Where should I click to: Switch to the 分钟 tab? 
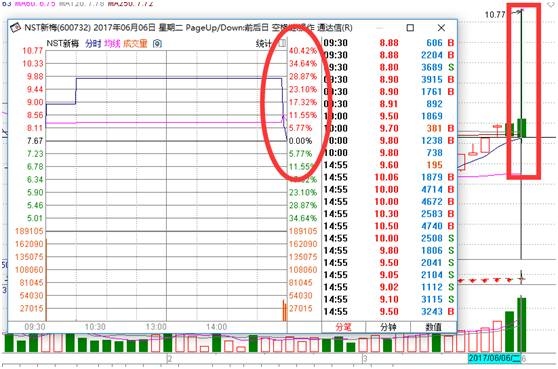click(388, 327)
